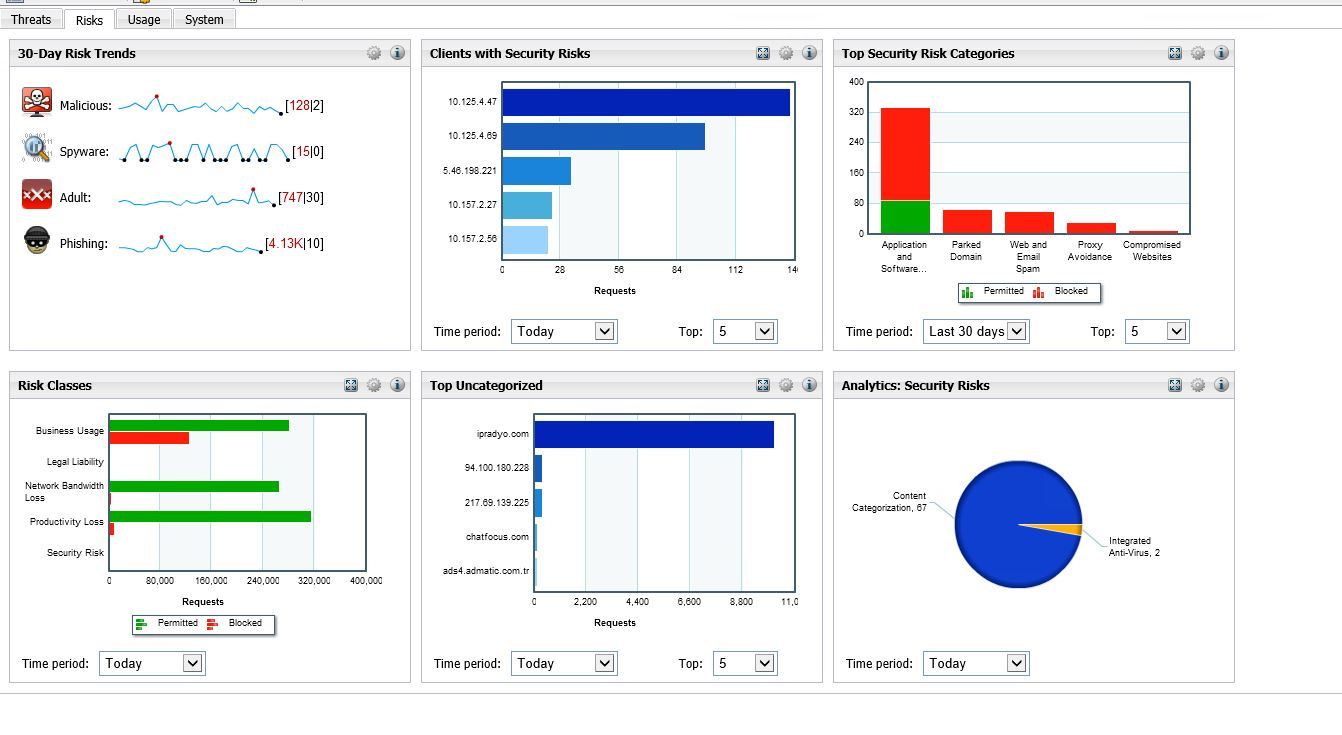The width and height of the screenshot is (1342, 735).
Task: Switch to the Threats tab
Action: 31,19
